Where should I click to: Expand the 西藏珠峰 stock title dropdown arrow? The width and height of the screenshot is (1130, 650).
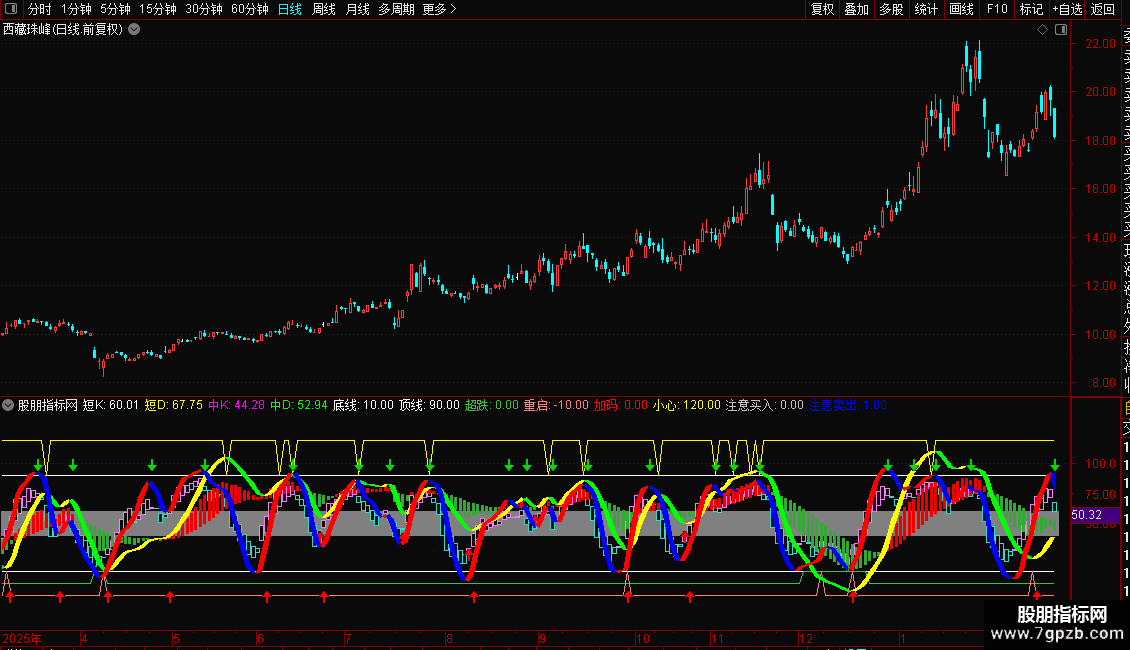(x=134, y=29)
